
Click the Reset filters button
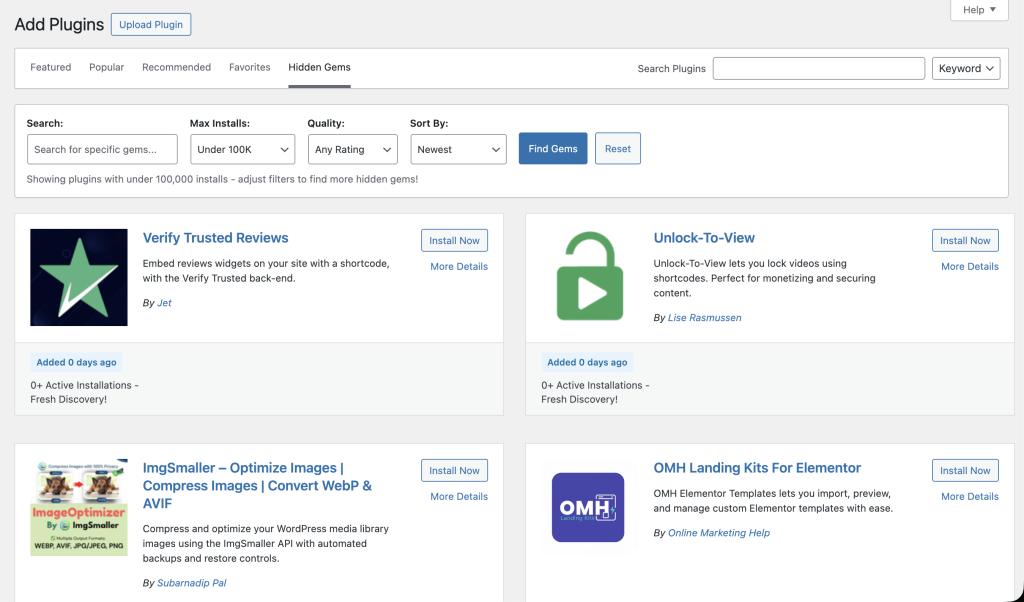[618, 149]
